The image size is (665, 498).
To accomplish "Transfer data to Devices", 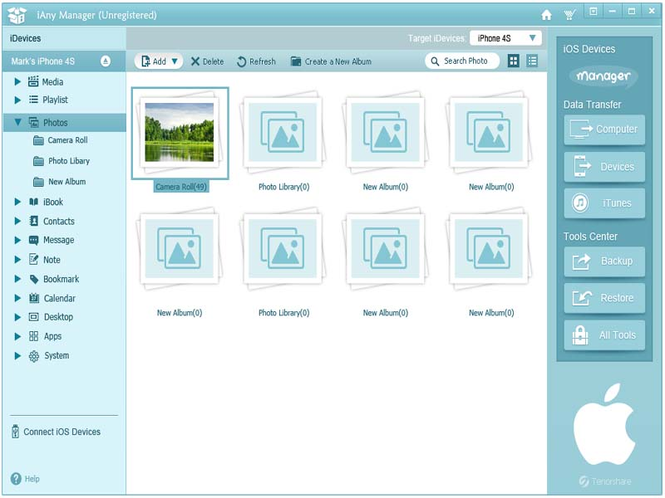I will coord(604,167).
